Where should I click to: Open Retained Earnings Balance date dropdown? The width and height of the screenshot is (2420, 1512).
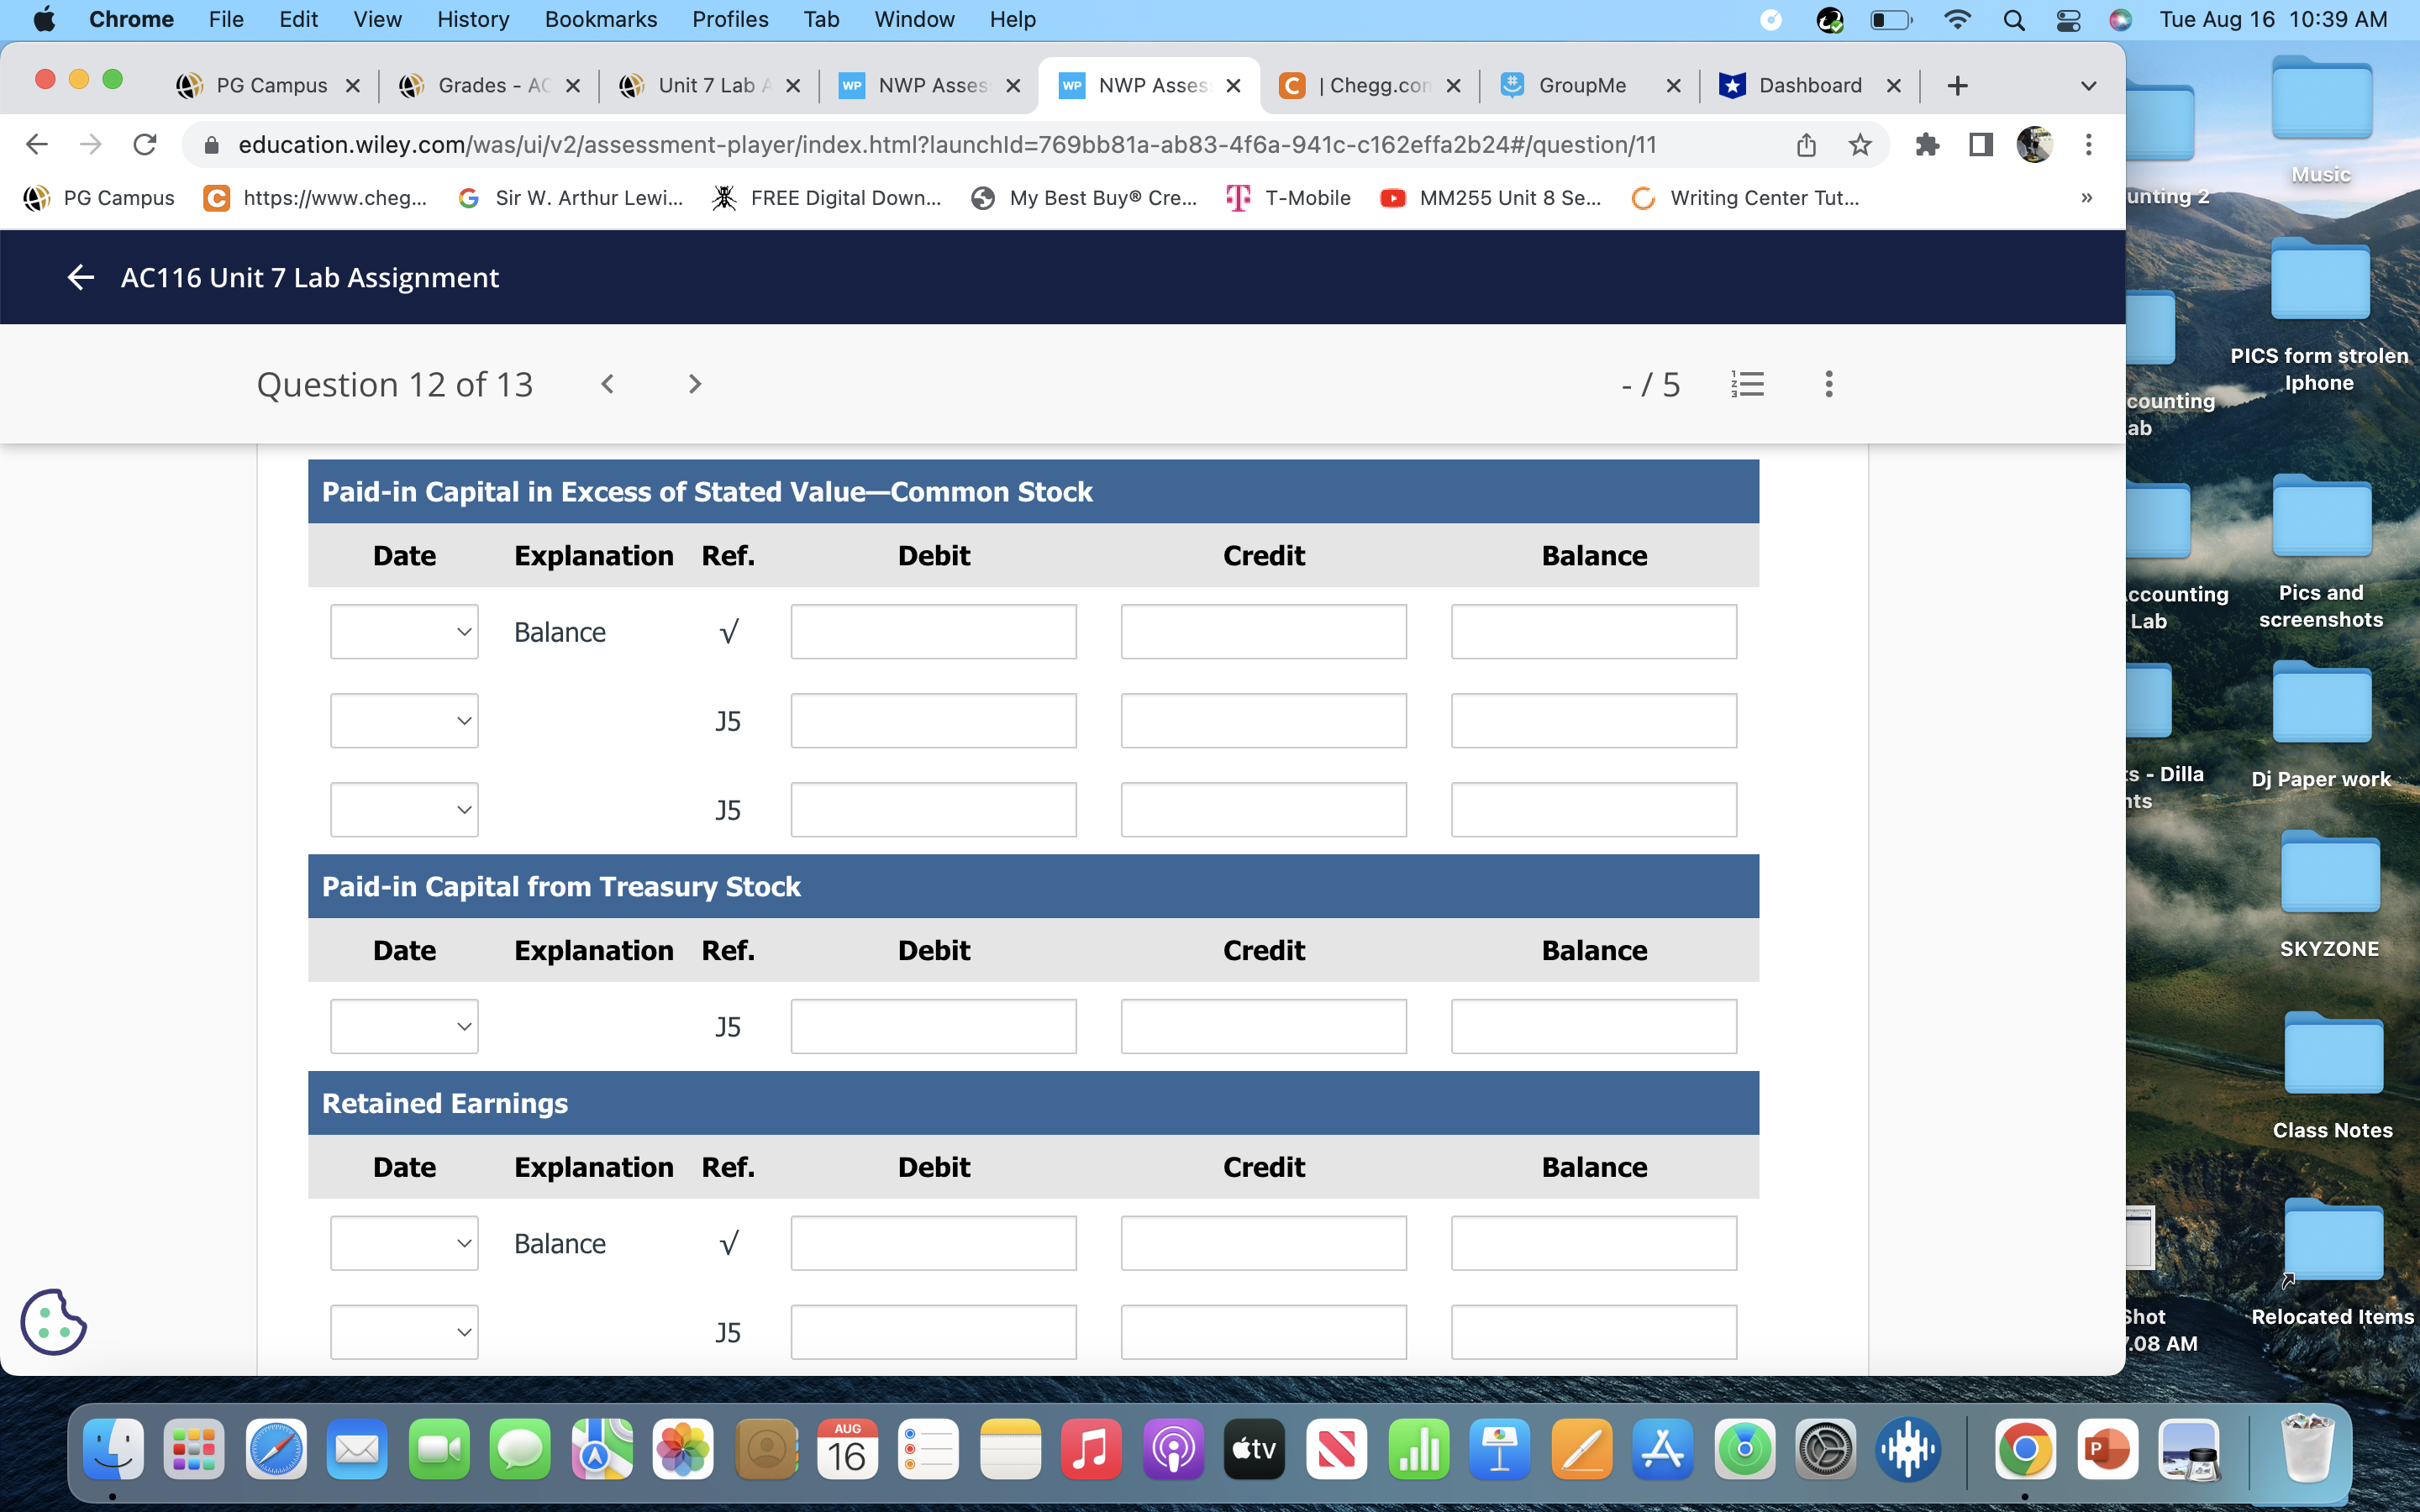point(404,1243)
